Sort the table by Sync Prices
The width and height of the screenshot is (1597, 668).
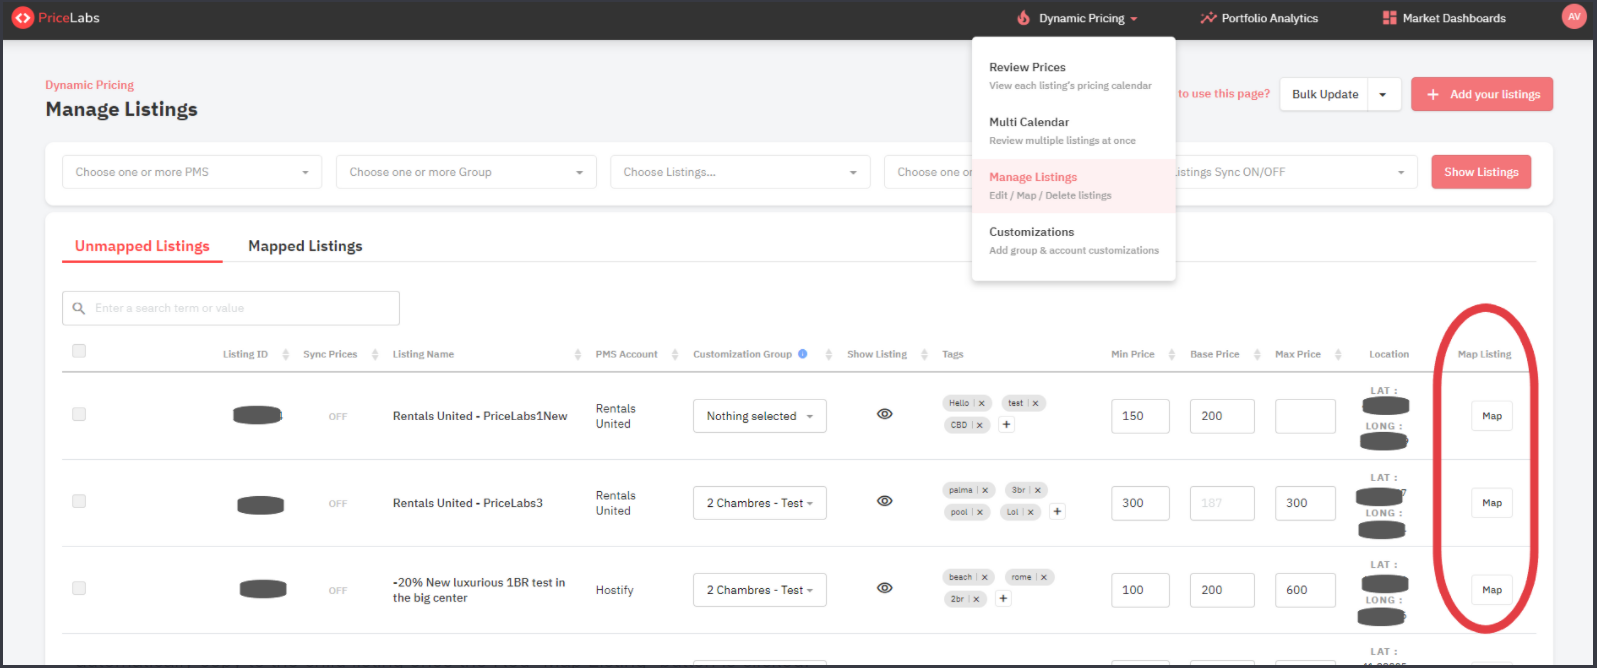375,354
